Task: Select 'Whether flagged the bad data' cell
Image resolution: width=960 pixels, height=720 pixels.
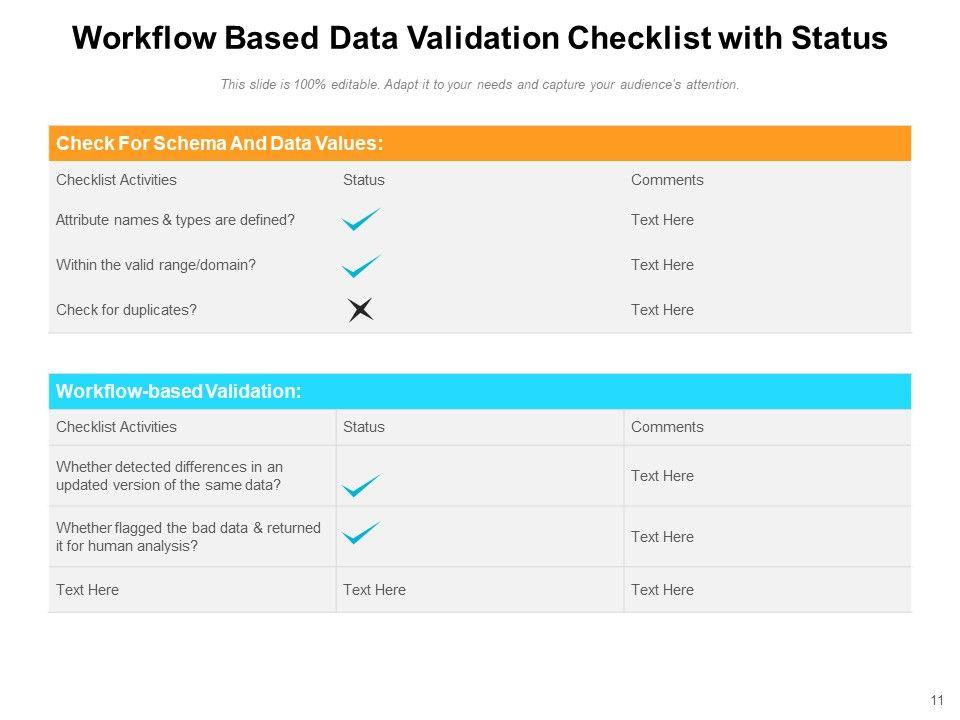Action: click(x=188, y=537)
